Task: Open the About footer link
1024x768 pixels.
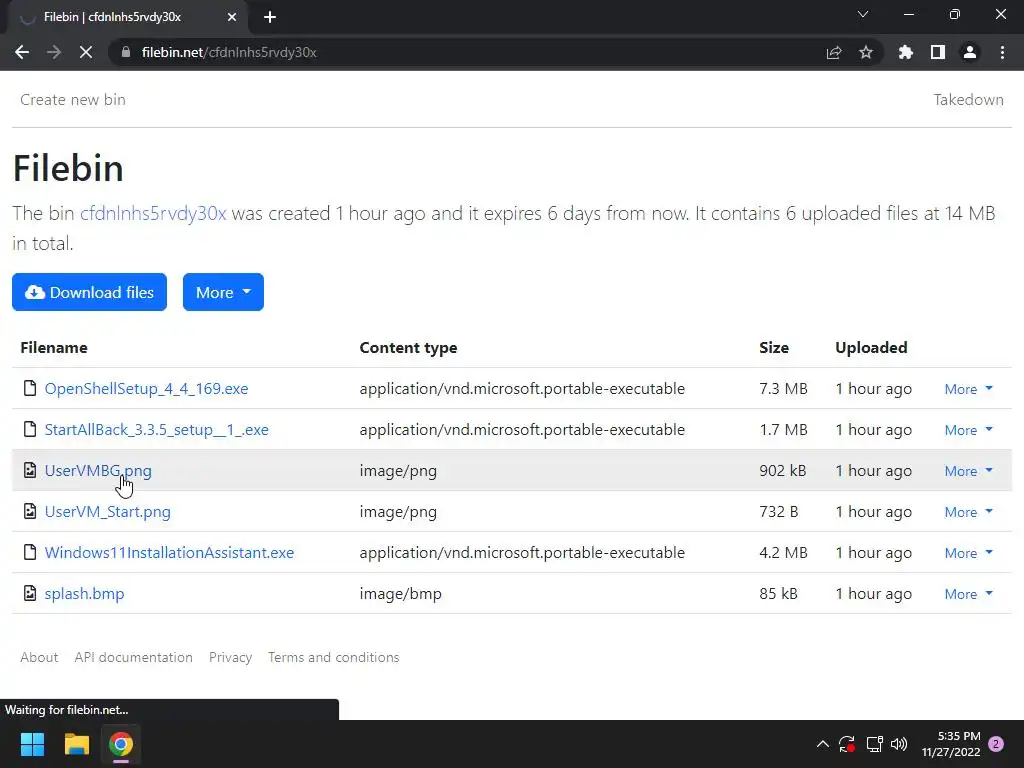Action: click(x=39, y=657)
